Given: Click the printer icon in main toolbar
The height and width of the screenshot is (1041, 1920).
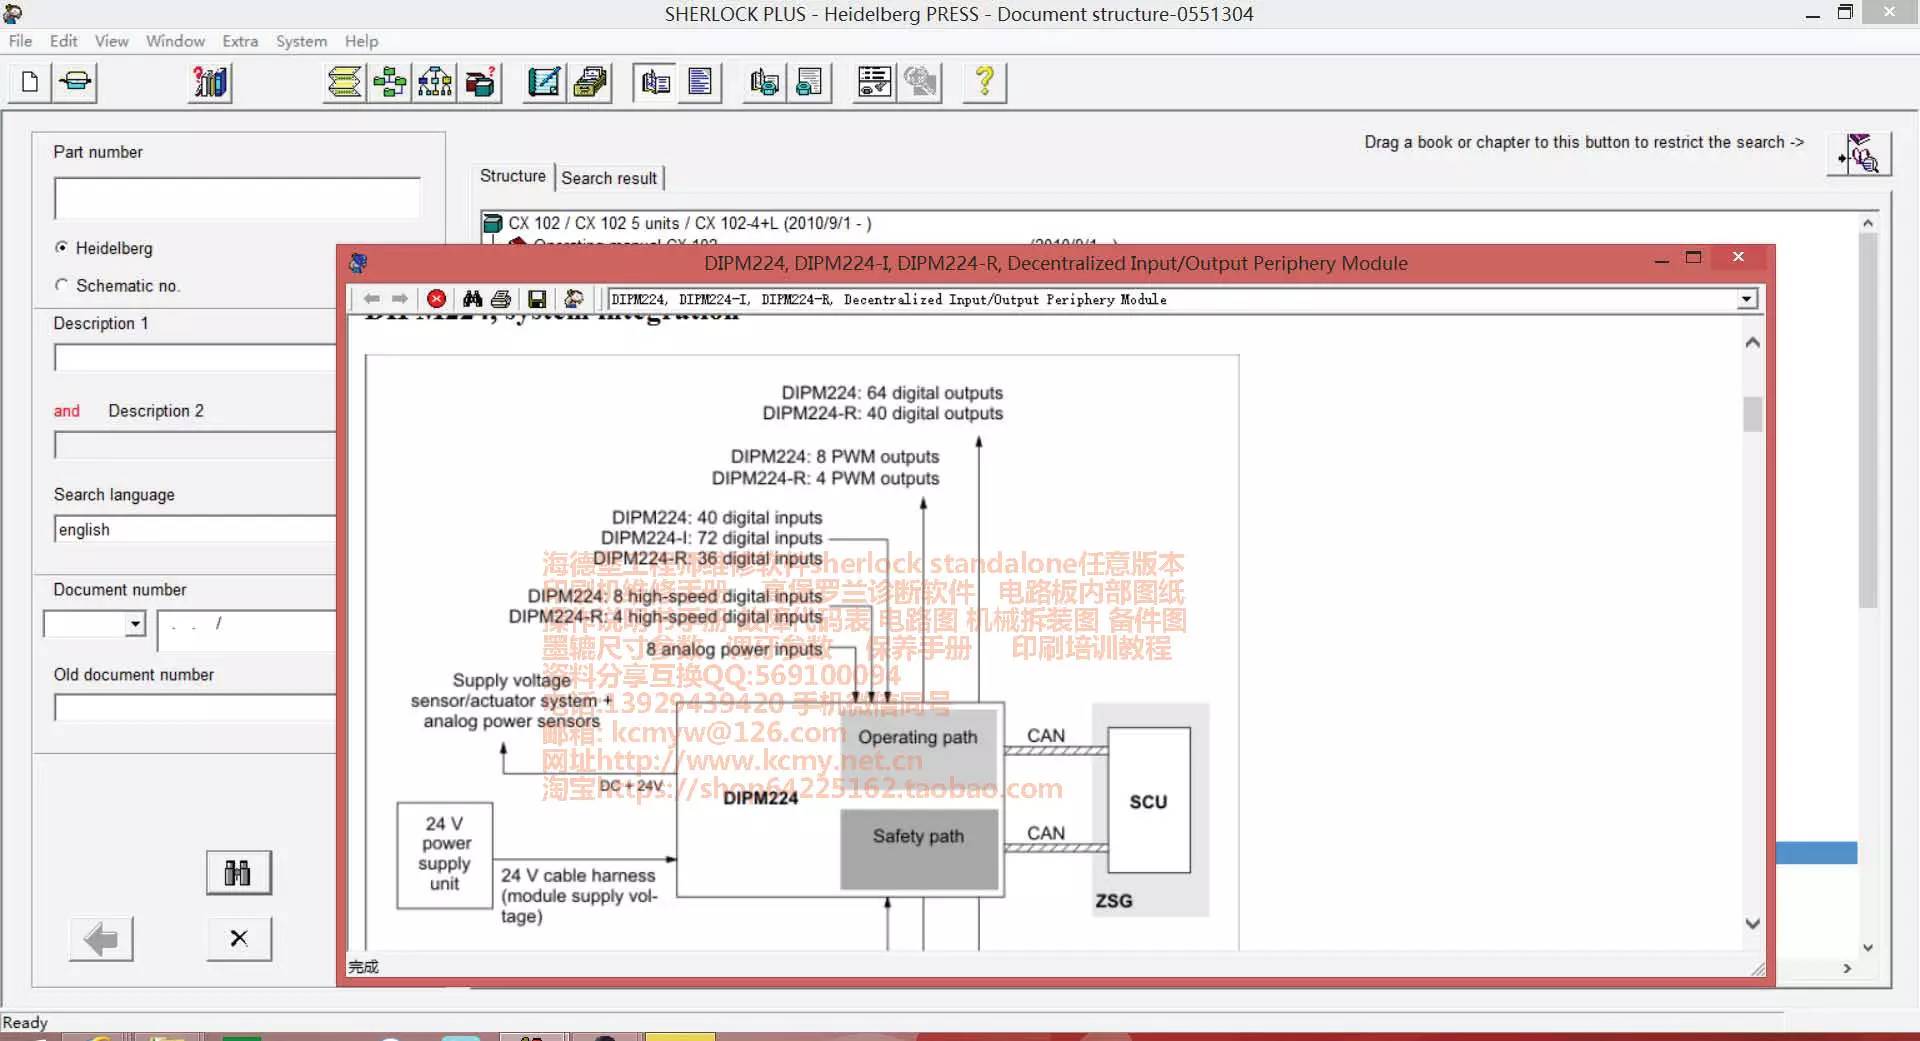Looking at the screenshot, I should click(x=76, y=82).
